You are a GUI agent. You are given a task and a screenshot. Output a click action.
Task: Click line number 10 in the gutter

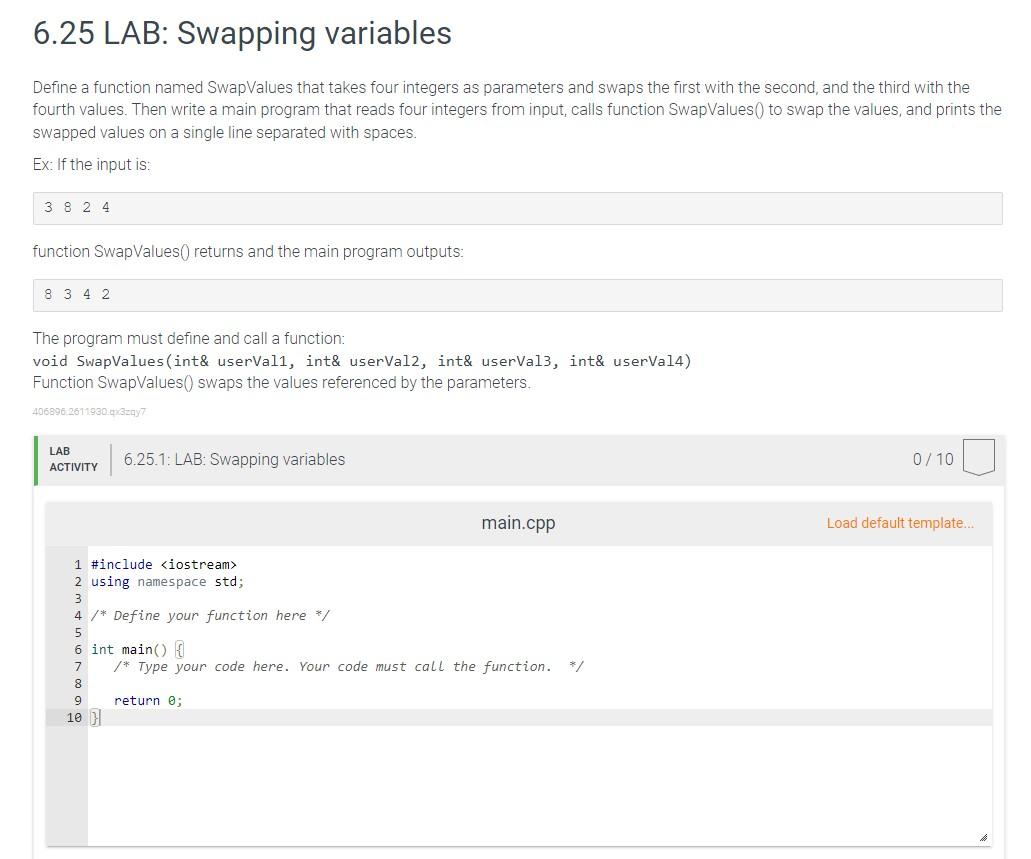74,718
